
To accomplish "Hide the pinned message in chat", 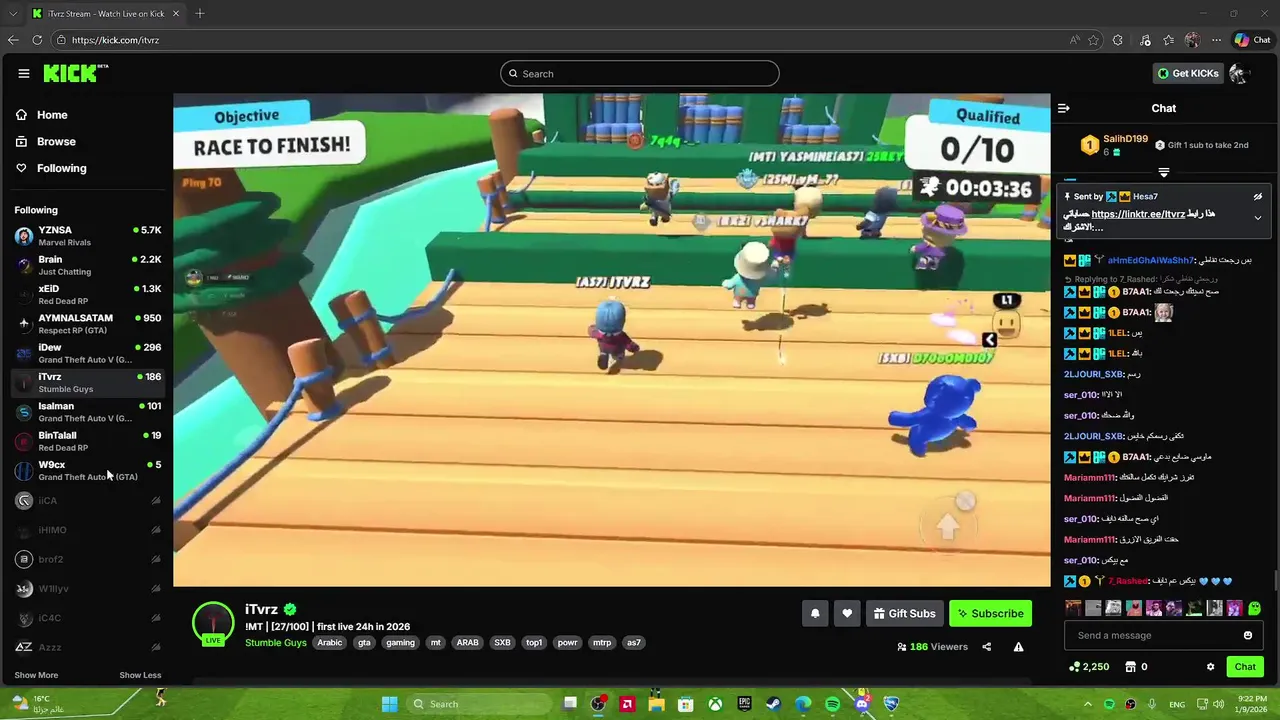I will (x=1258, y=197).
